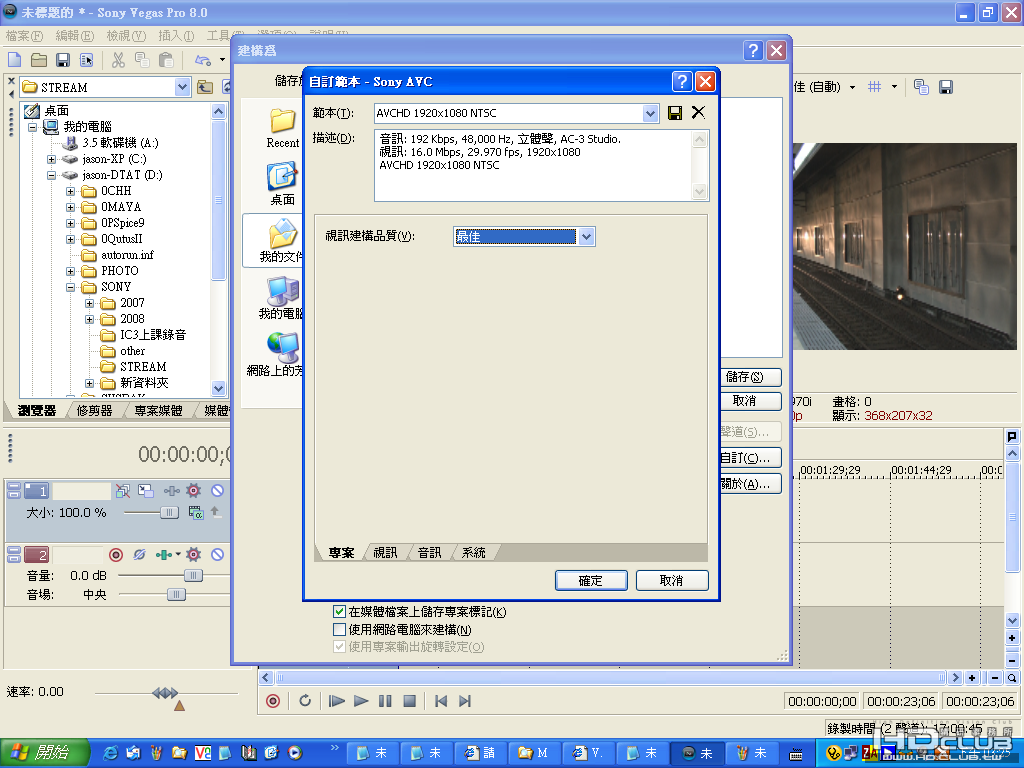Select 我的電腦 shortcut in save dialog sidebar
1024x768 pixels.
click(281, 298)
